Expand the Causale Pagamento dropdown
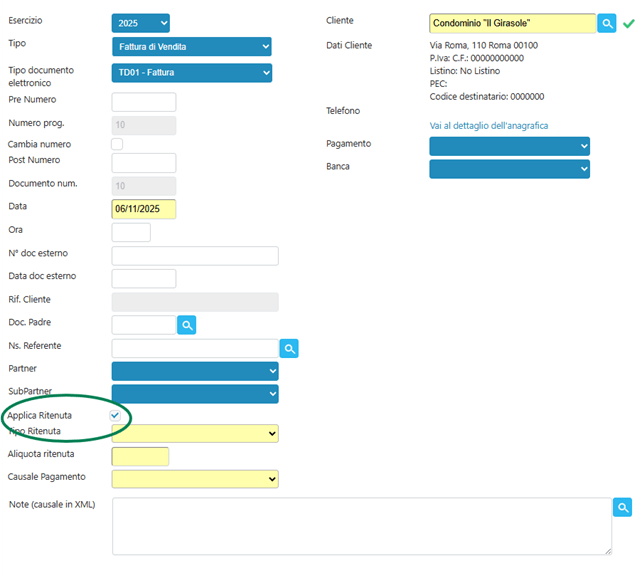 (195, 479)
